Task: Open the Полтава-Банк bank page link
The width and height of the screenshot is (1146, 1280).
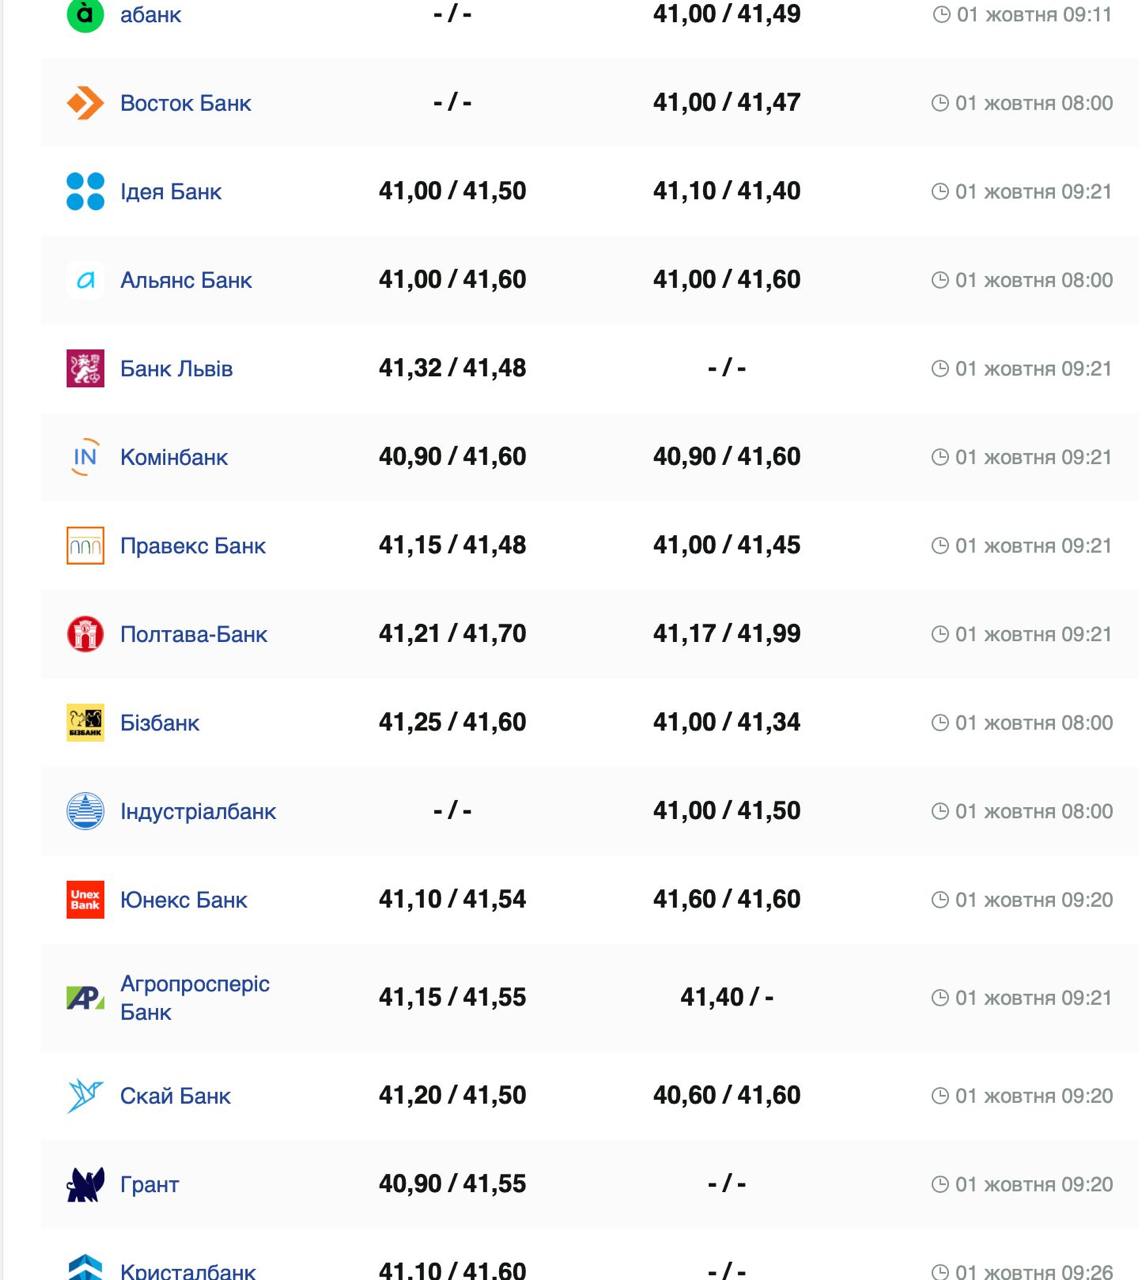Action: point(193,634)
